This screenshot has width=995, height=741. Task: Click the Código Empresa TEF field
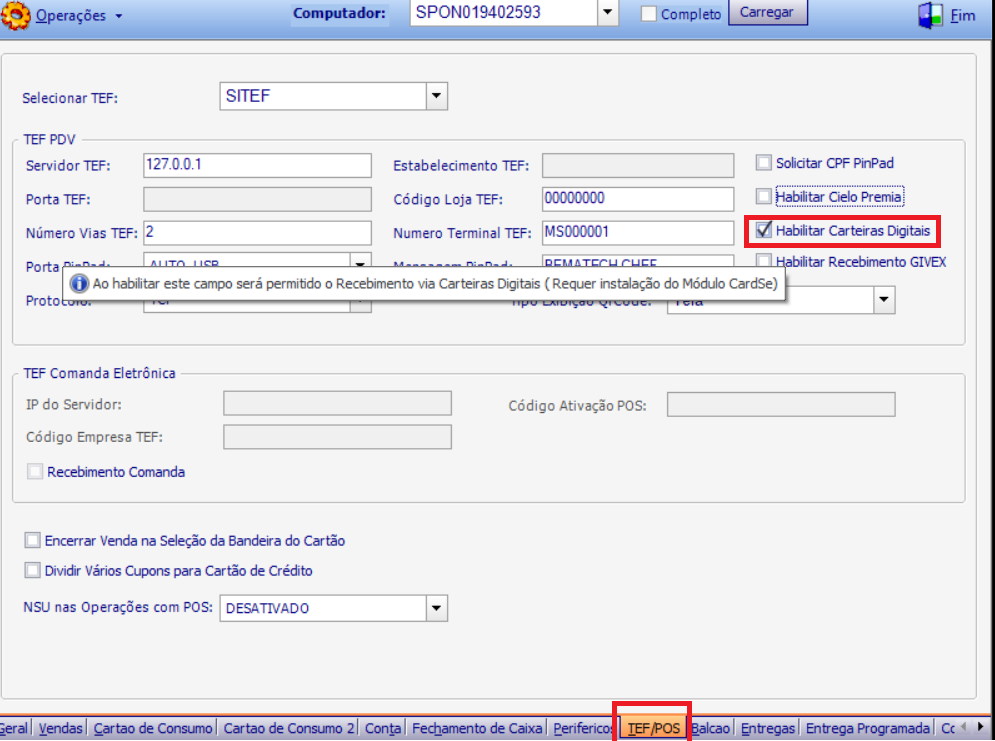[x=337, y=437]
